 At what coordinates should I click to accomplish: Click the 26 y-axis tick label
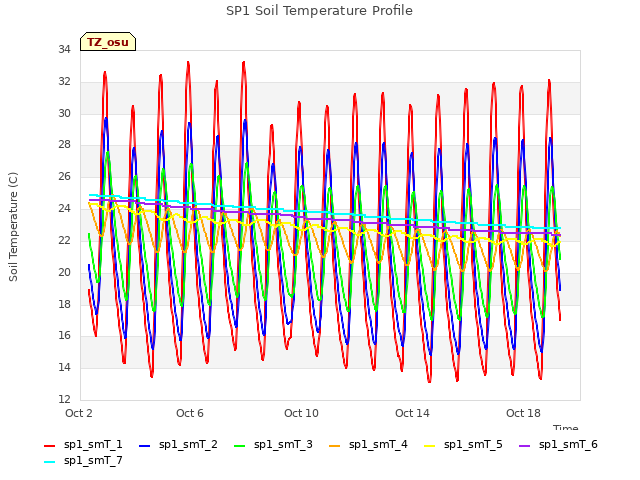(64, 176)
